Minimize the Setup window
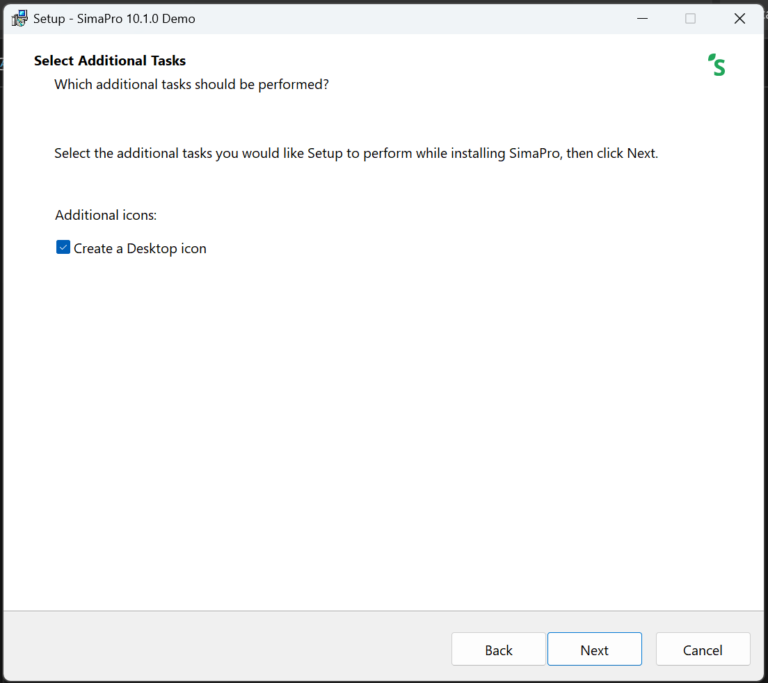Viewport: 768px width, 683px height. coord(640,18)
